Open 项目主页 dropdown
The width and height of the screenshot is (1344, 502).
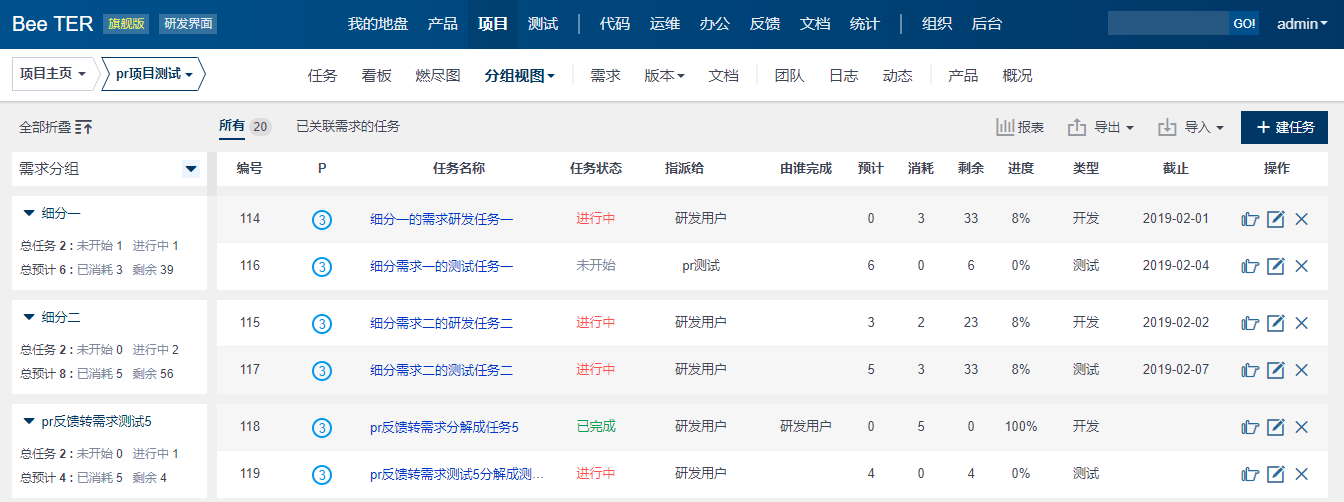point(54,74)
